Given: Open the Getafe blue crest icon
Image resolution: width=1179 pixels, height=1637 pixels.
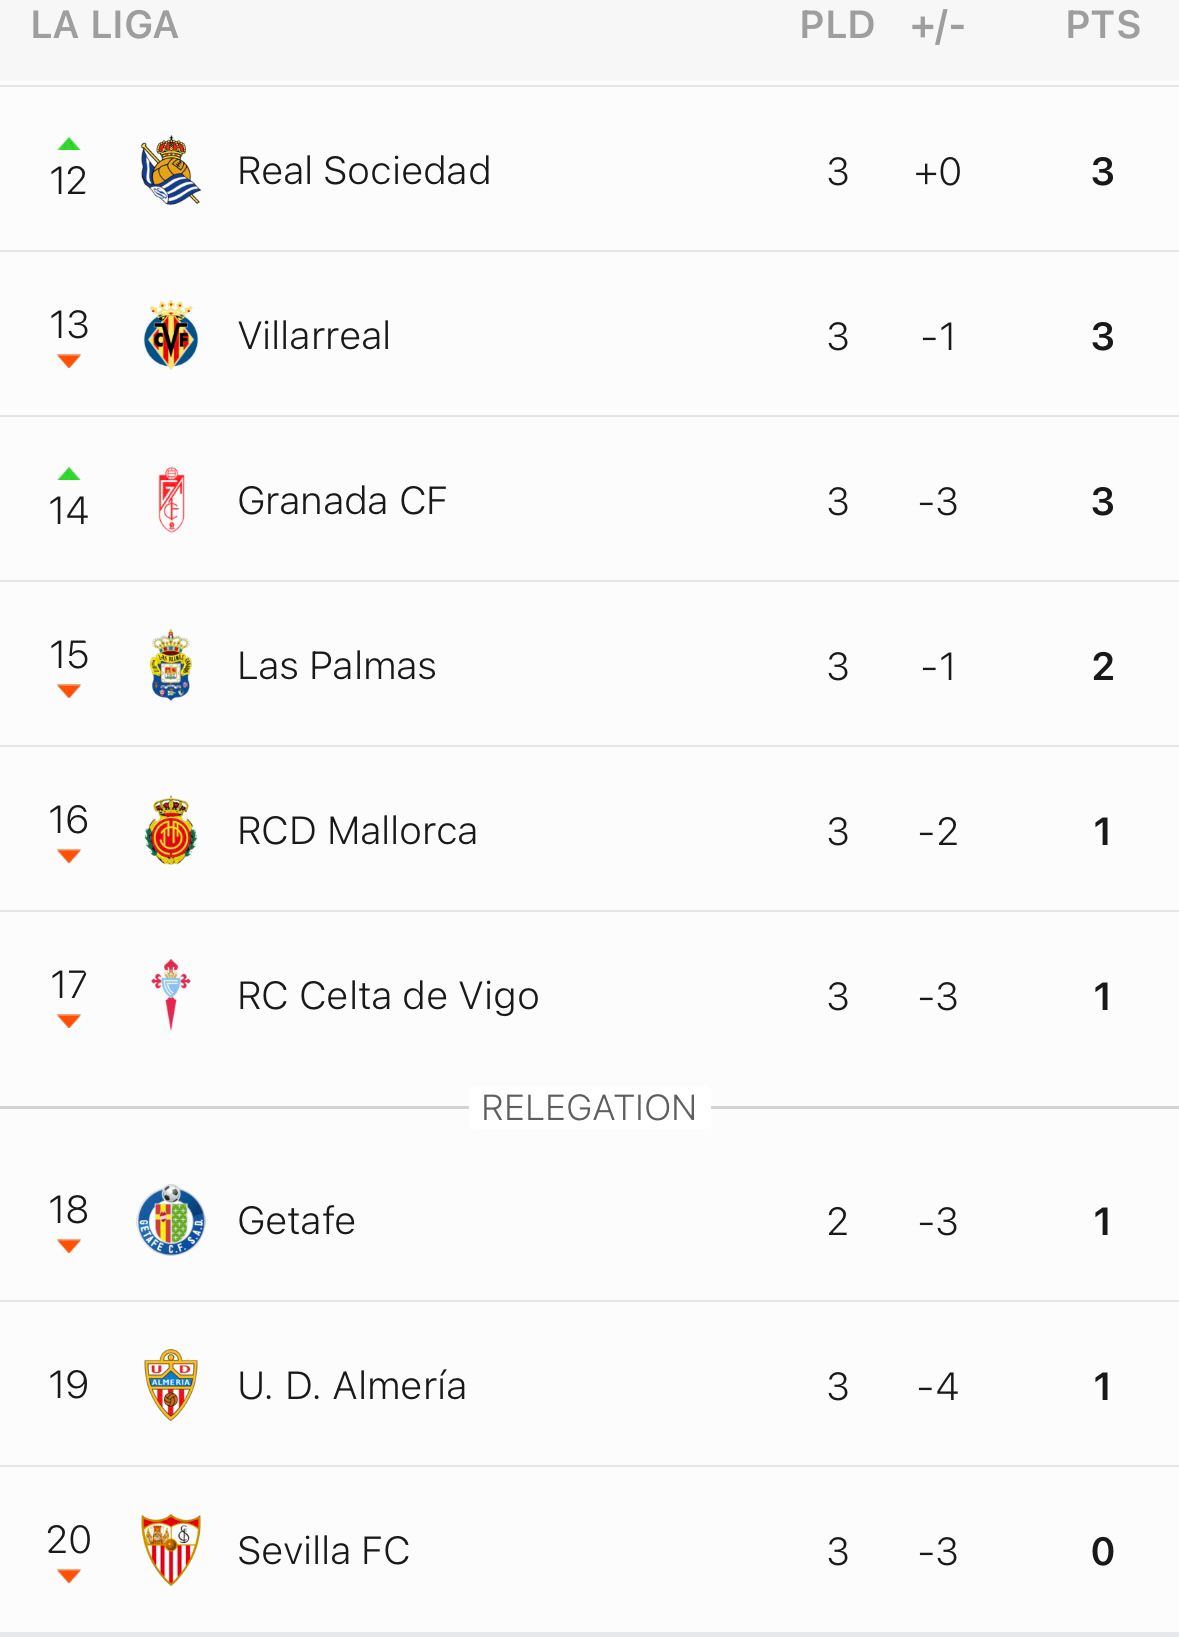Looking at the screenshot, I should [171, 1220].
